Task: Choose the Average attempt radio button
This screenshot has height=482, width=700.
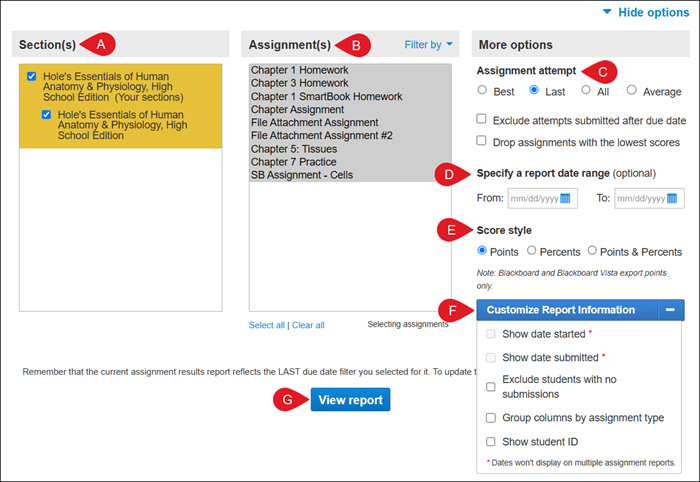Action: click(x=632, y=91)
